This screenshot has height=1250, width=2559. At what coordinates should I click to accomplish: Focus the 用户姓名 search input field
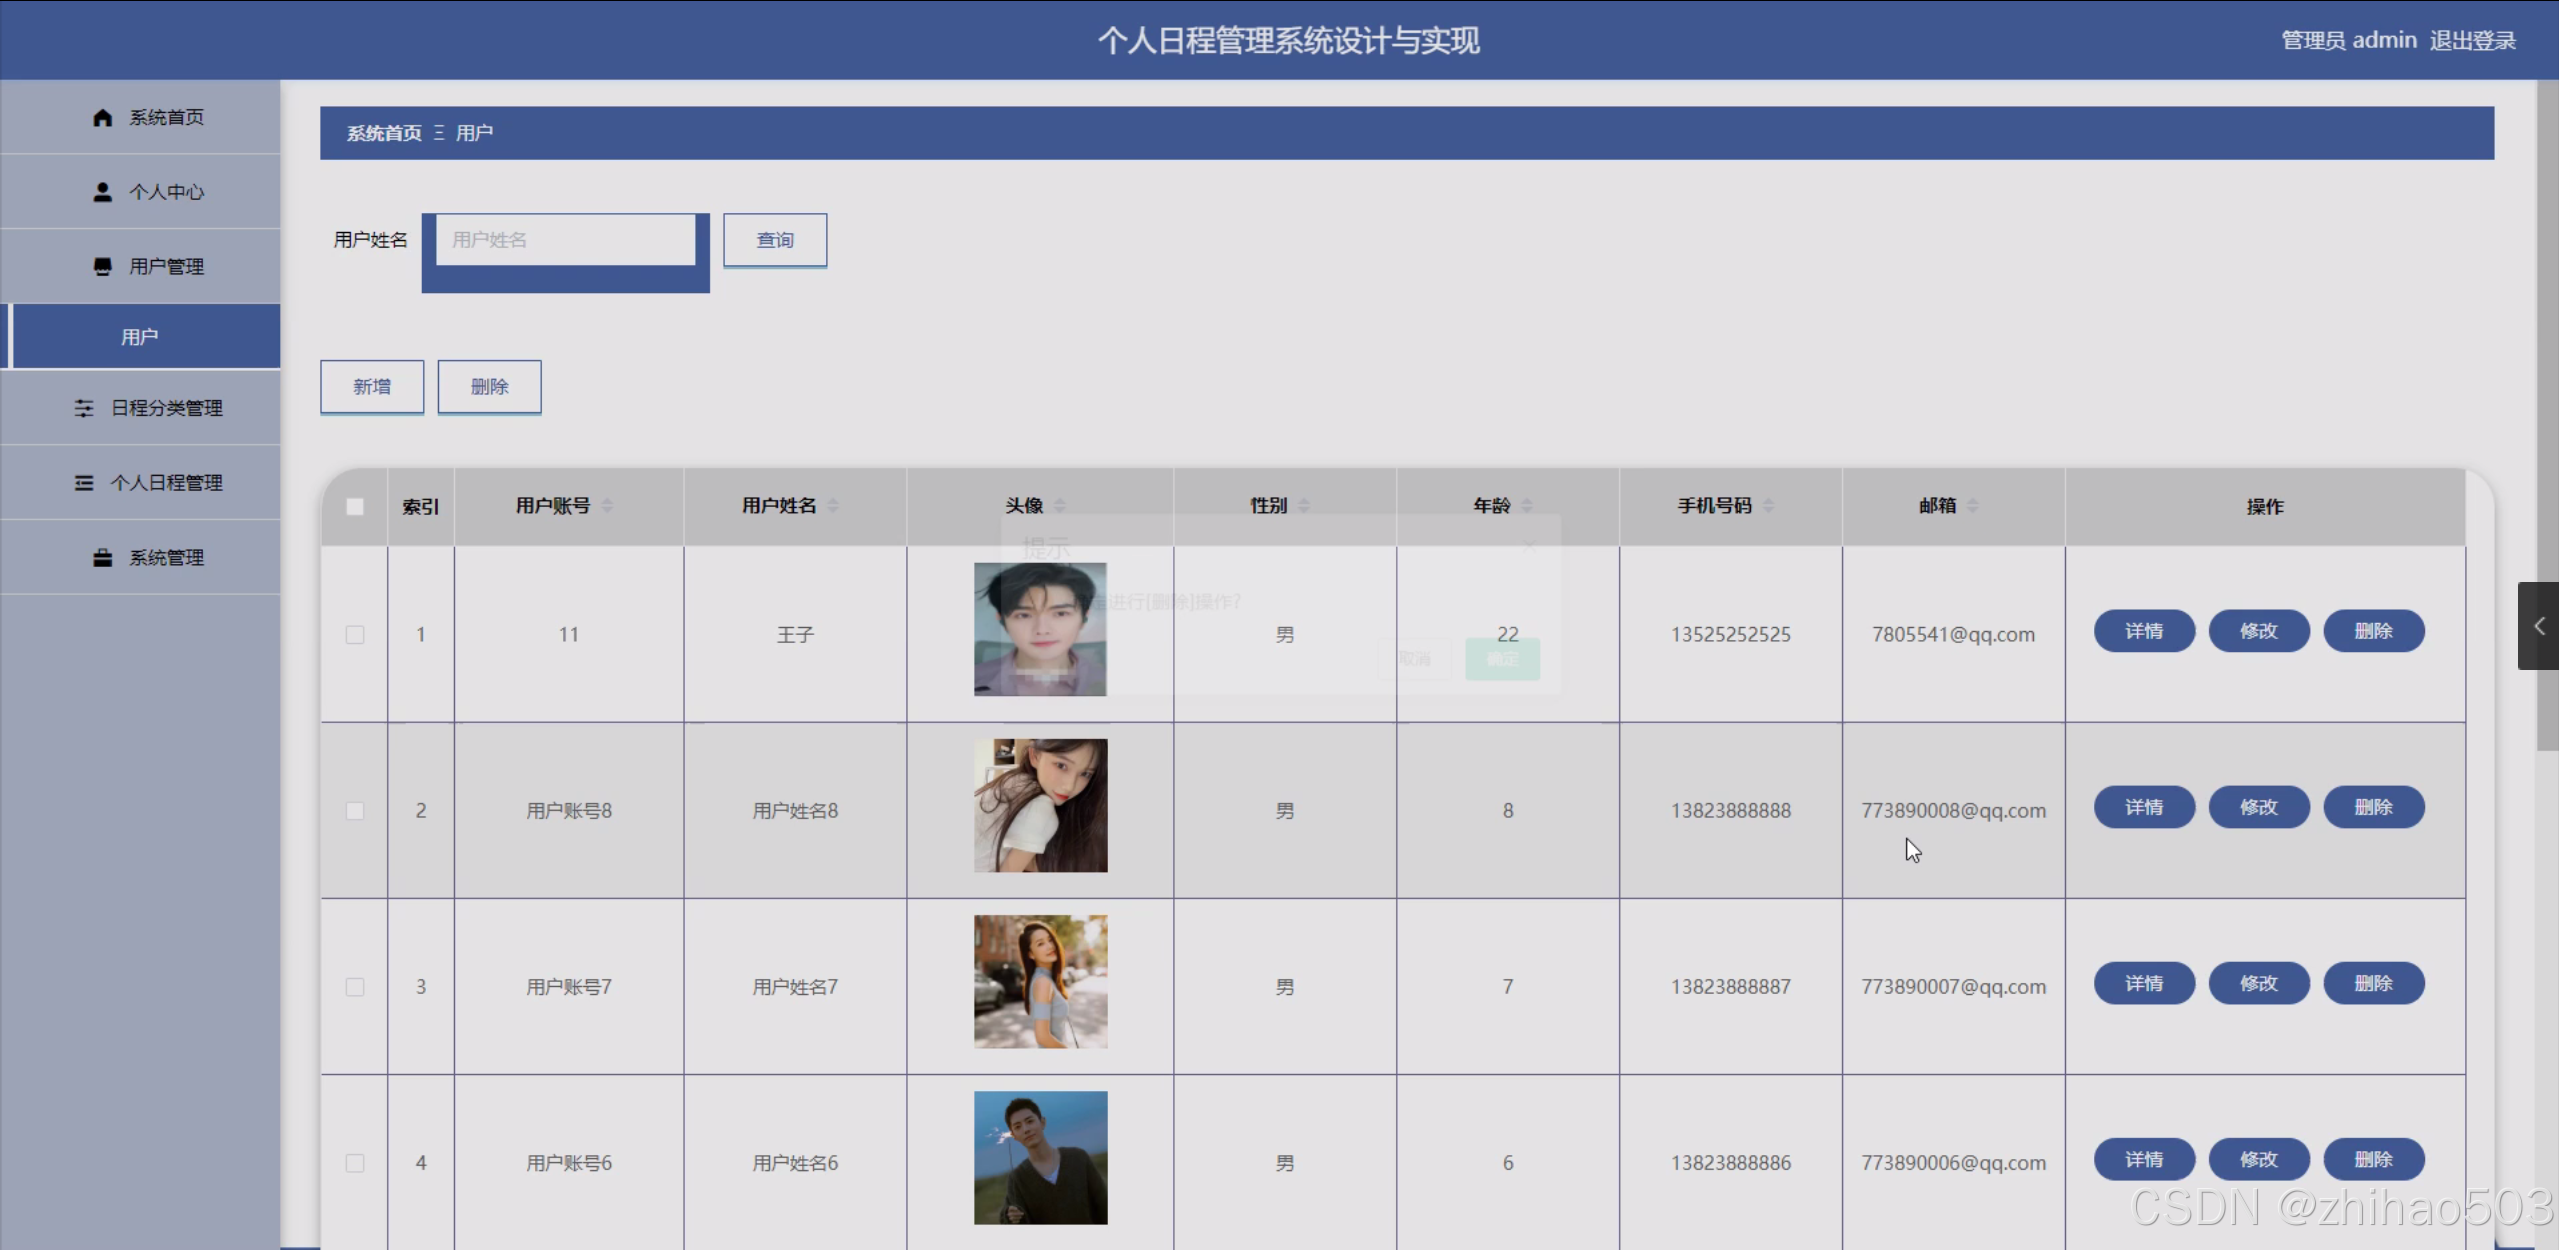point(565,240)
